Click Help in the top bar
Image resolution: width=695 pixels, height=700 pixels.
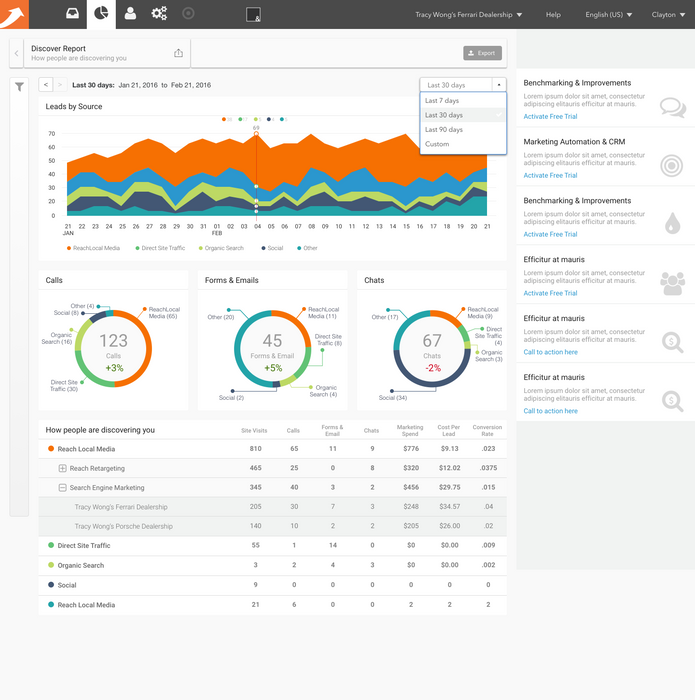(553, 15)
